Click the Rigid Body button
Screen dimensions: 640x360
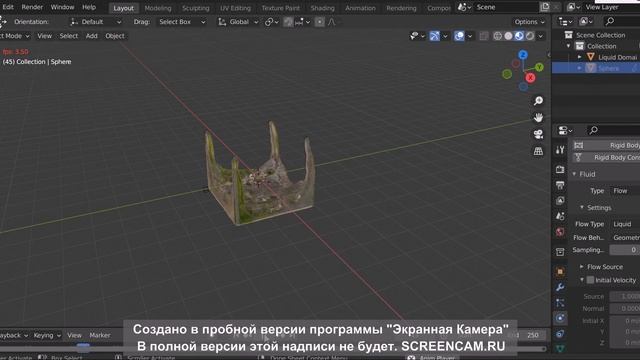coord(606,145)
